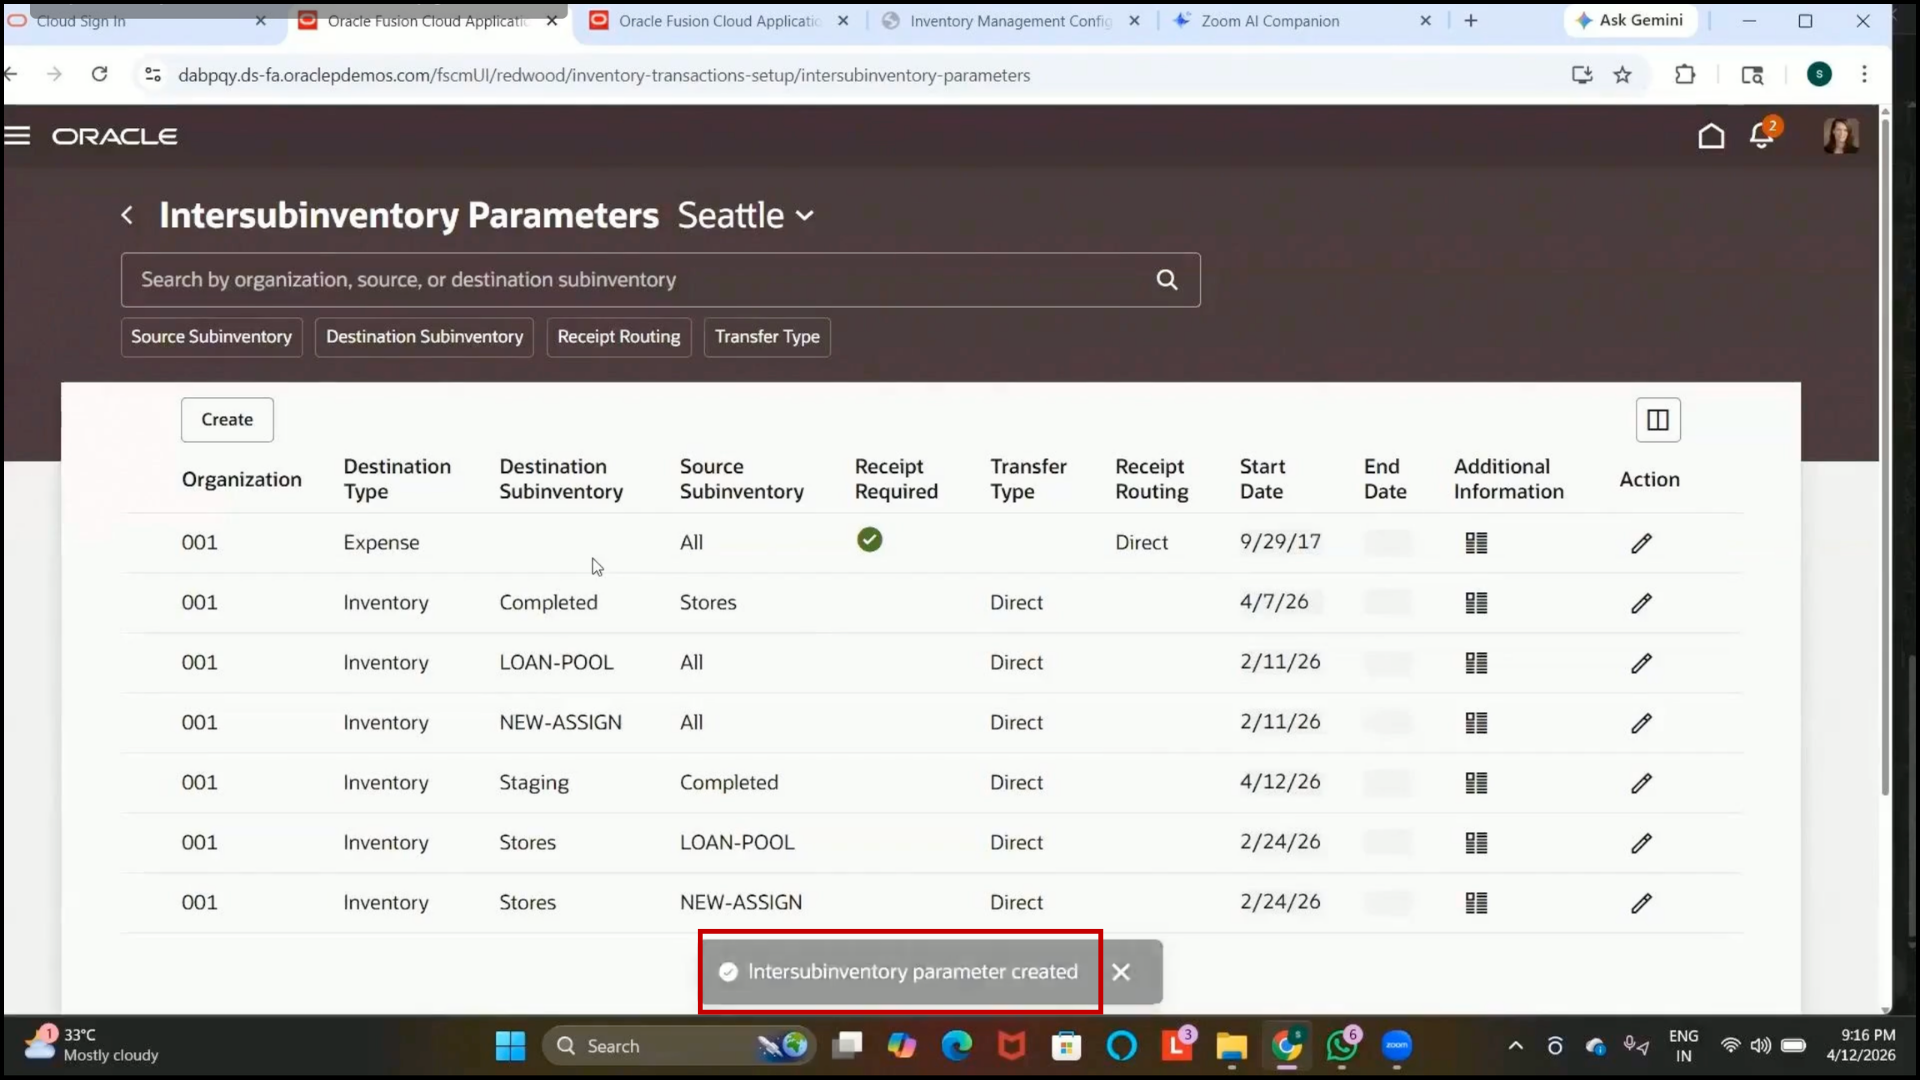Open the Source Subinventory filter
The height and width of the screenshot is (1080, 1920).
(x=211, y=337)
